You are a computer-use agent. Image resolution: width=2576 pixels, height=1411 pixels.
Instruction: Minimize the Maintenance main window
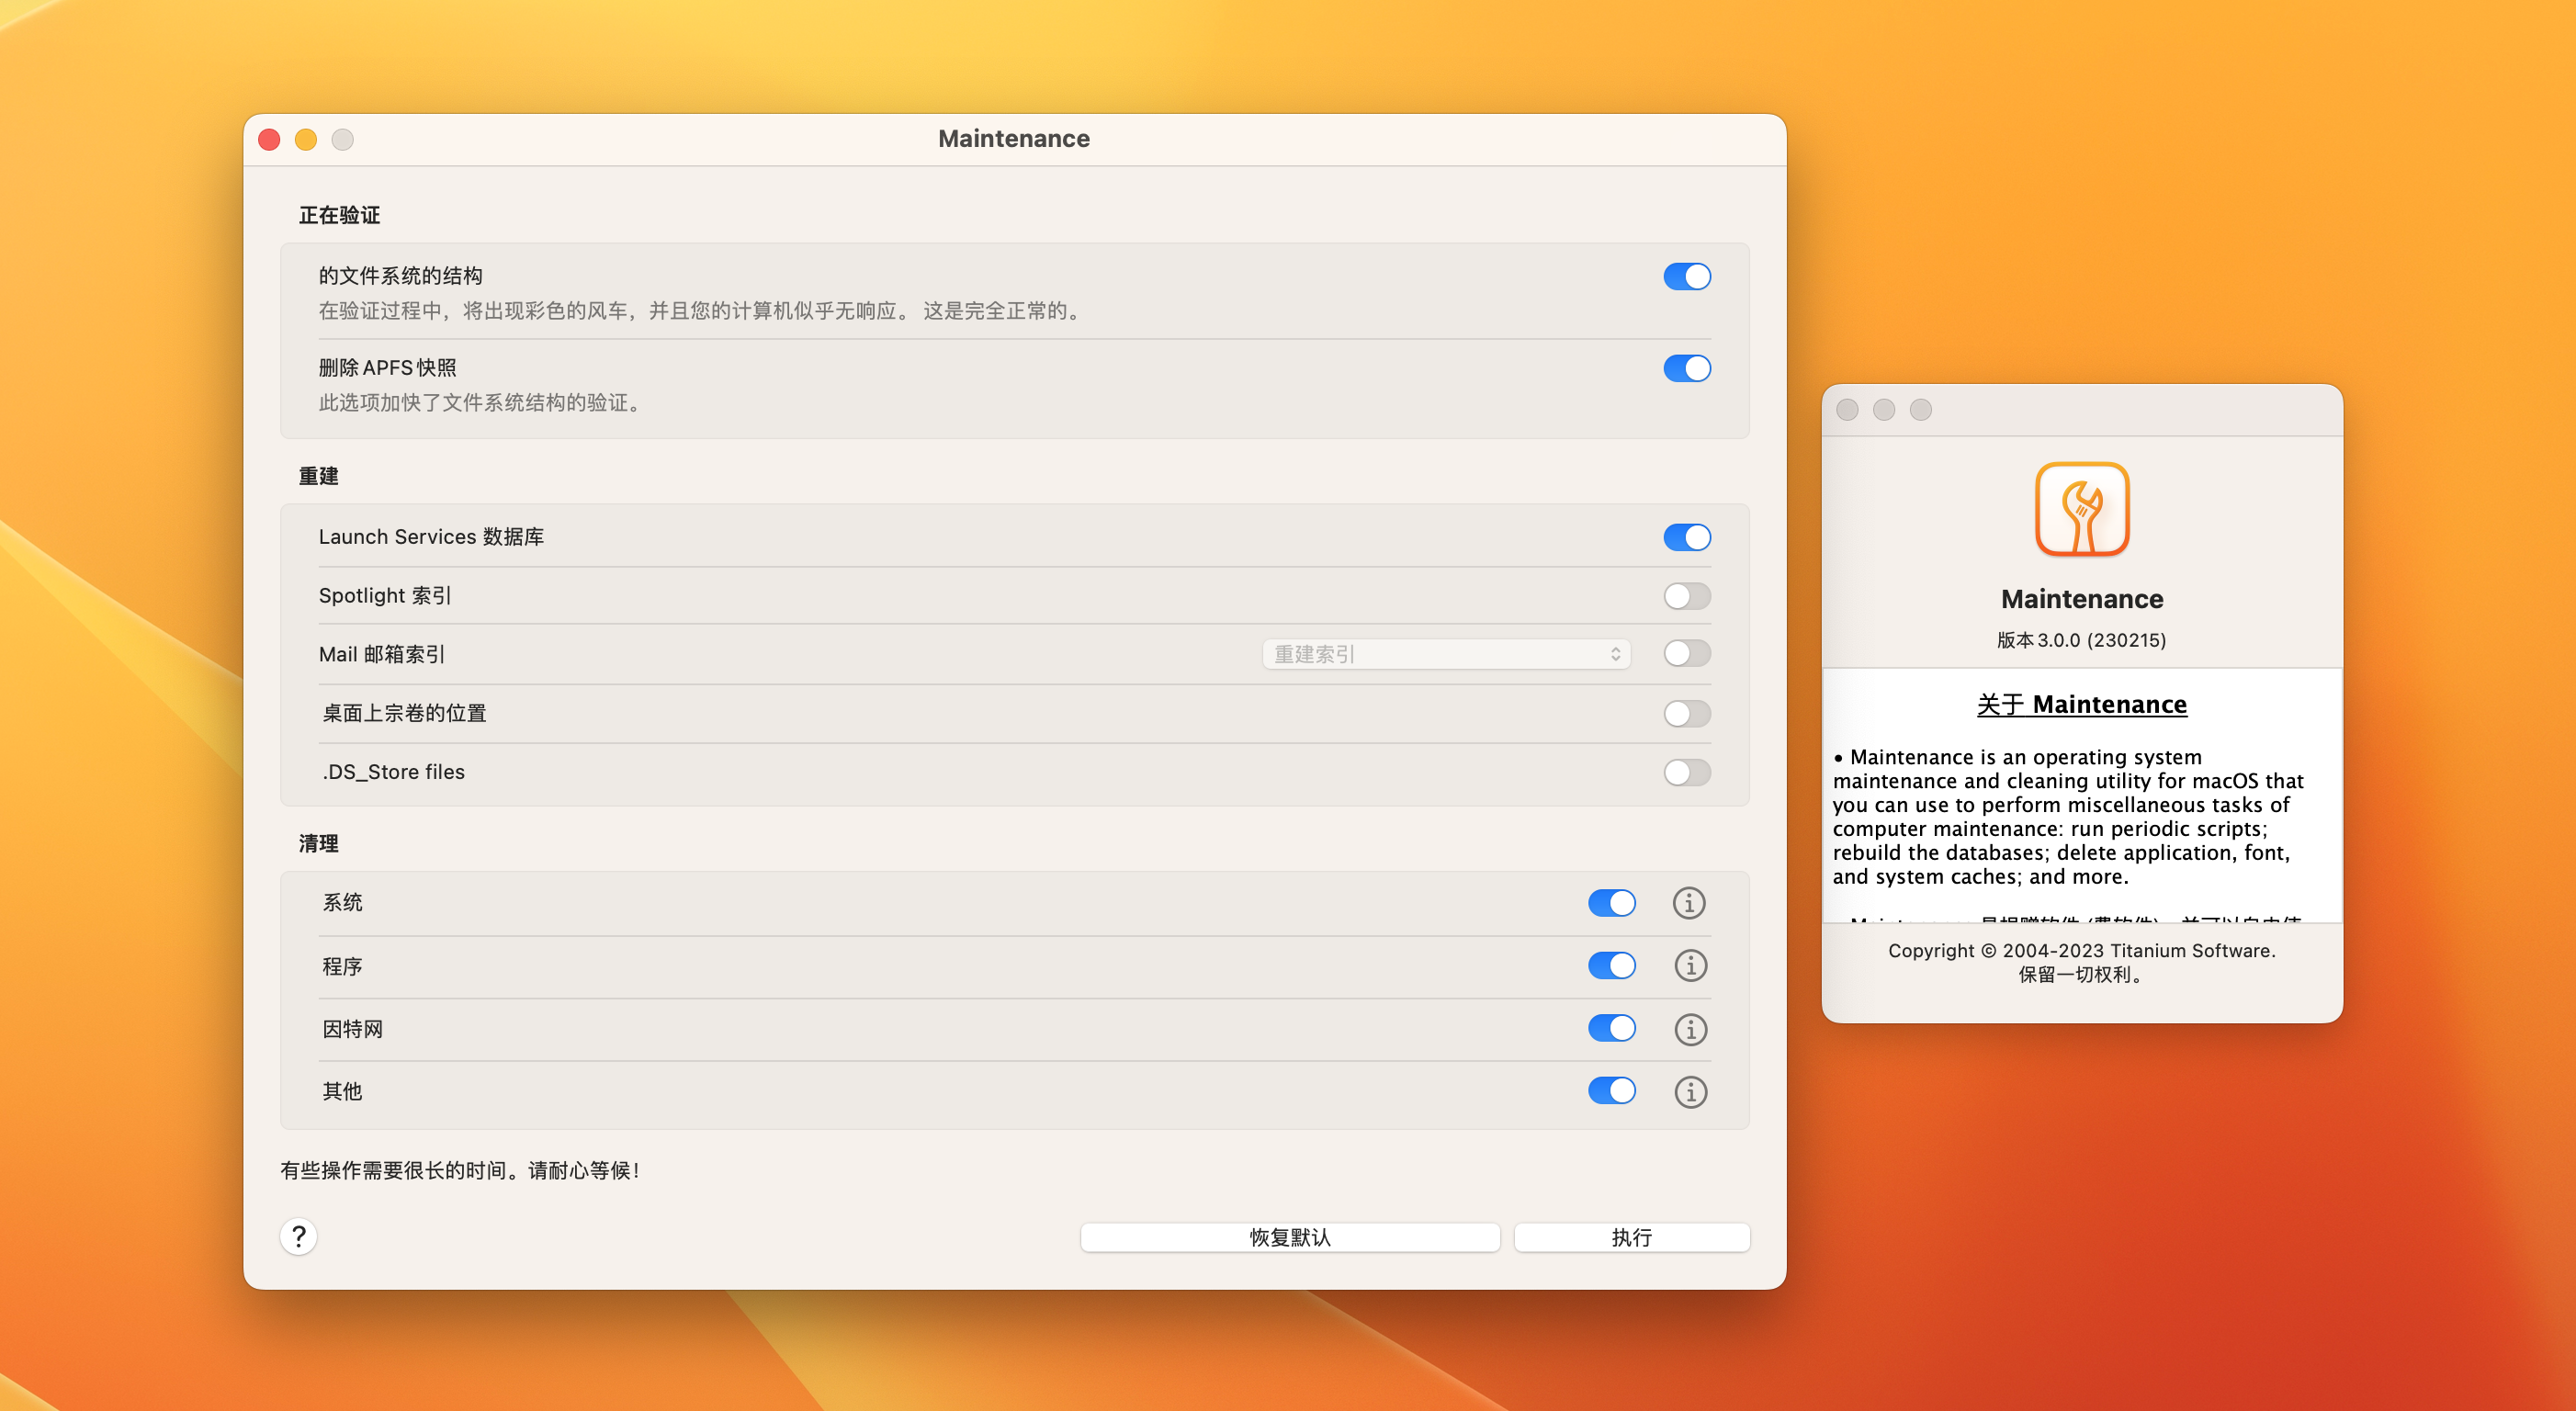coord(306,139)
